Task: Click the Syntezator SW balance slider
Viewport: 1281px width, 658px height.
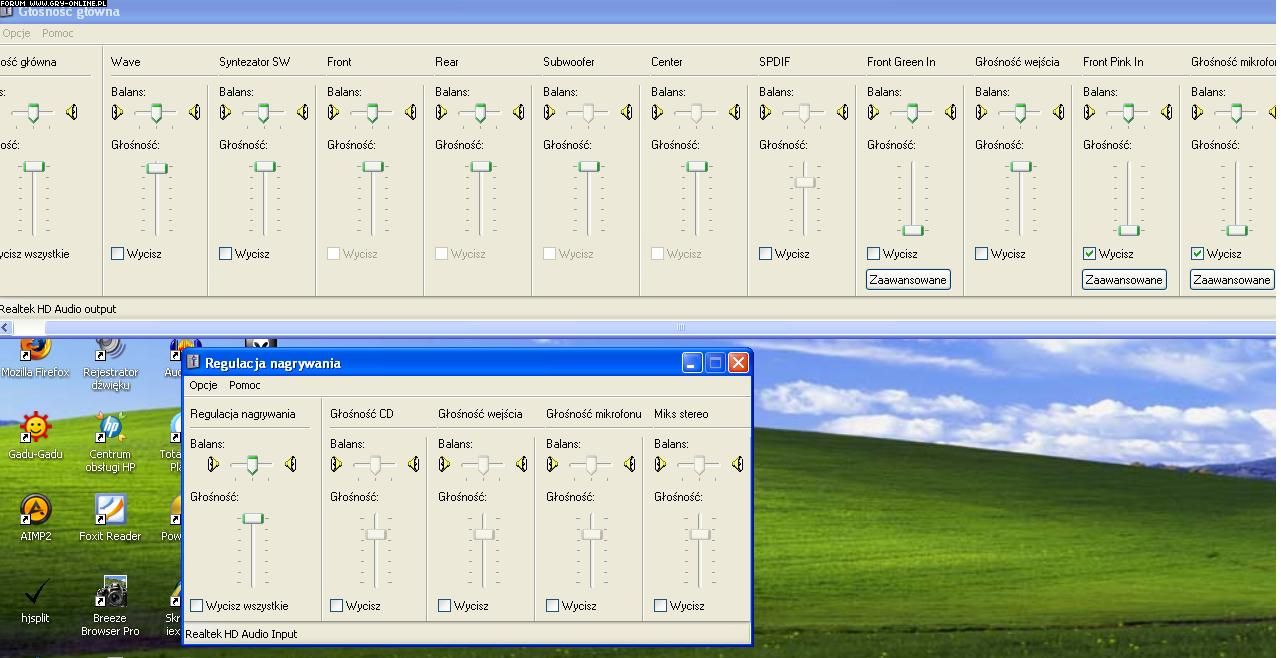Action: point(264,113)
